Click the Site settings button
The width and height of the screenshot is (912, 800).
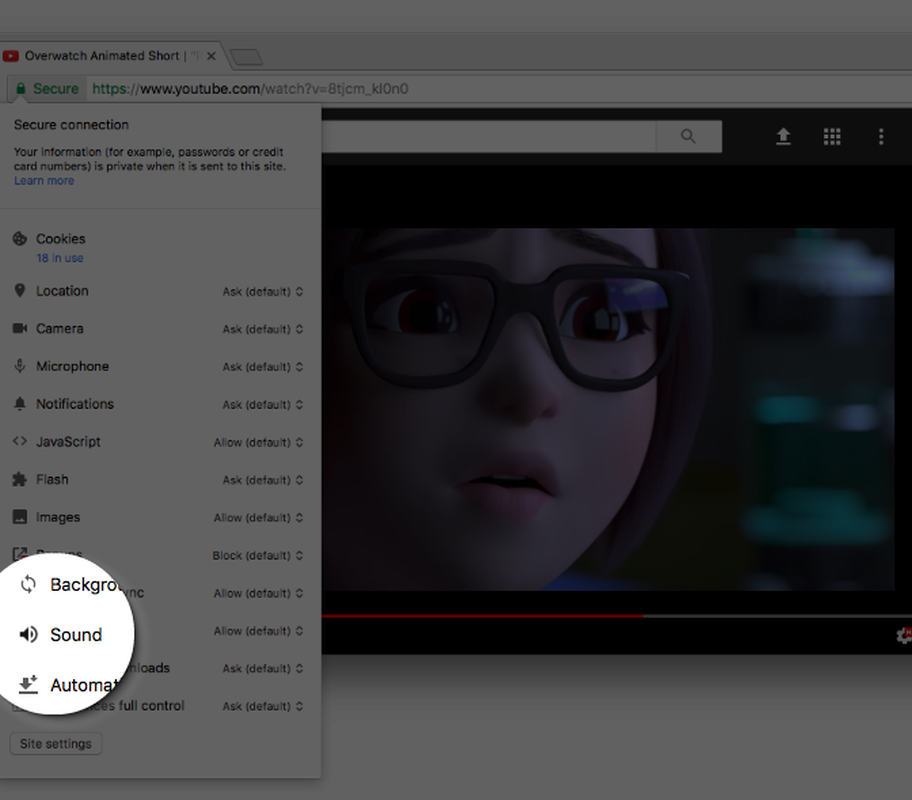[x=55, y=744]
